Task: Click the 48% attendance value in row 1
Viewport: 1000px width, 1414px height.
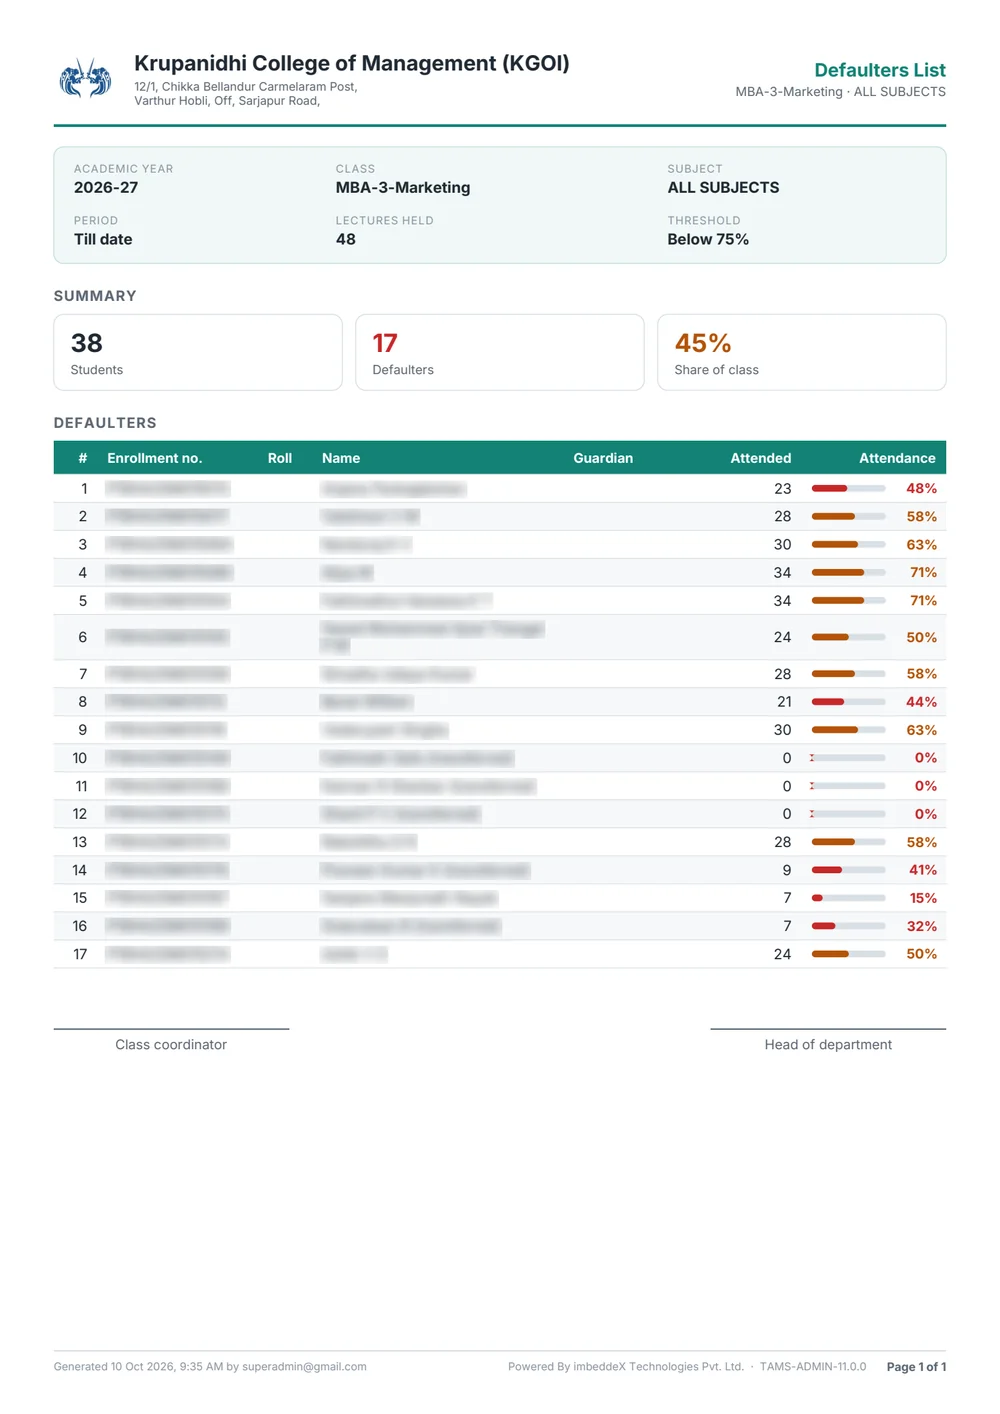Action: pyautogui.click(x=922, y=489)
